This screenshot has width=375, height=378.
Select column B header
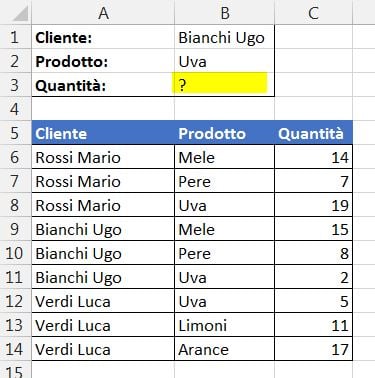pos(224,13)
